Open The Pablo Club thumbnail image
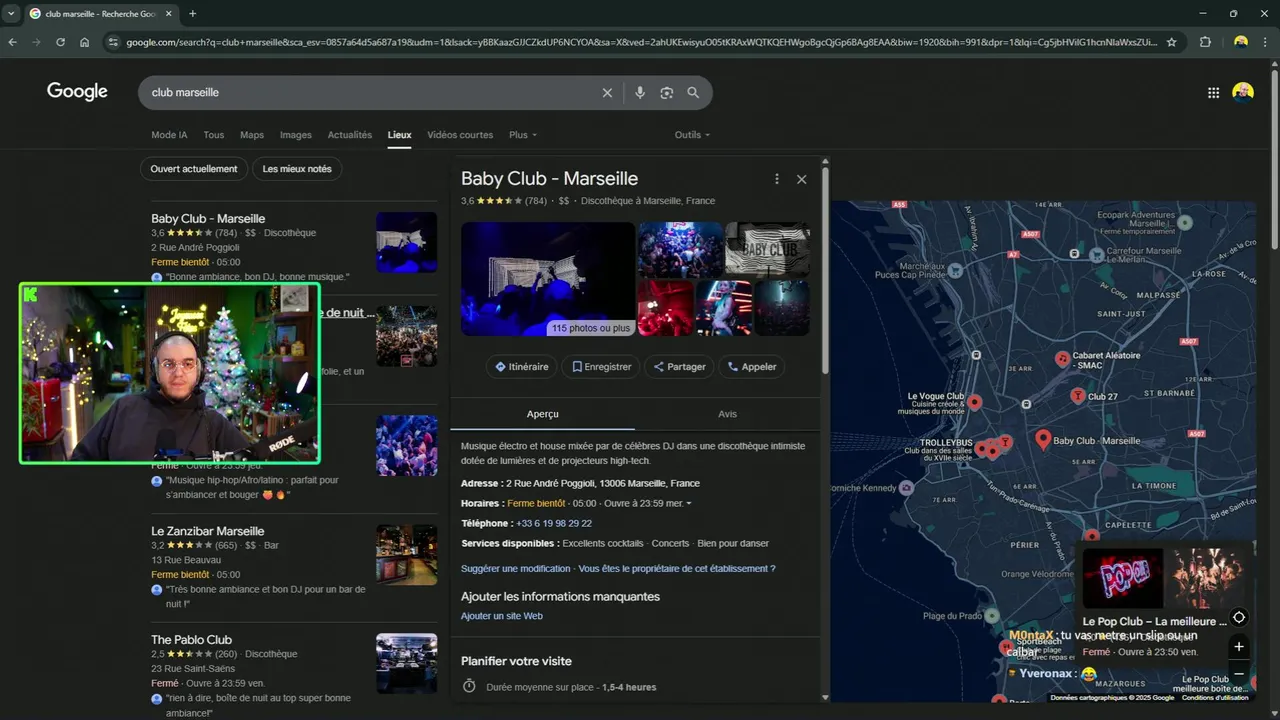The width and height of the screenshot is (1280, 720). (407, 664)
